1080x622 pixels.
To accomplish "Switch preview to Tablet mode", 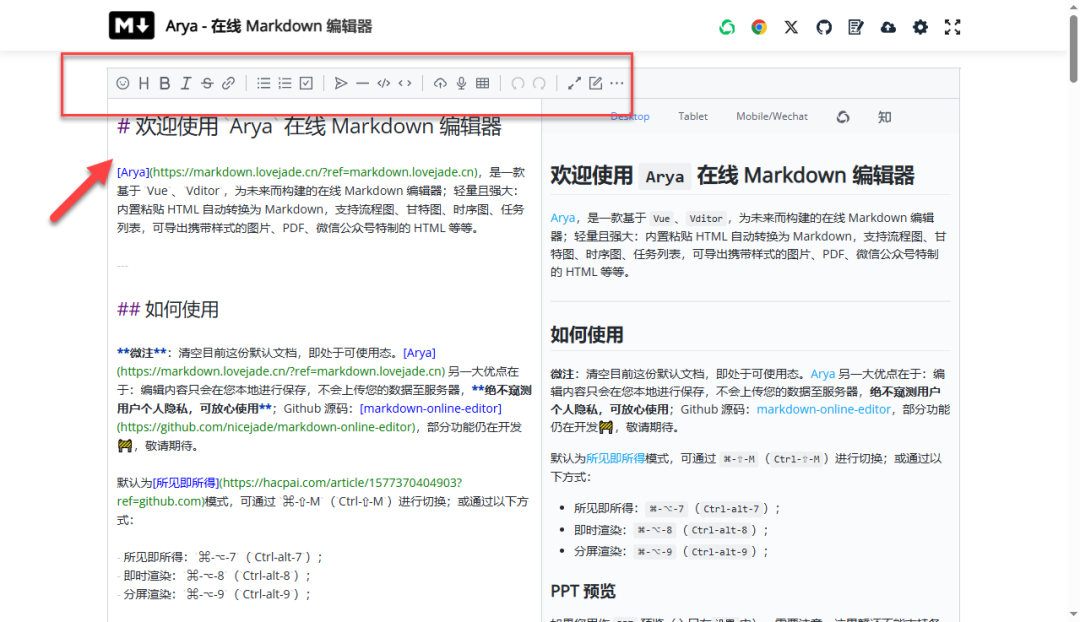I will pos(693,116).
